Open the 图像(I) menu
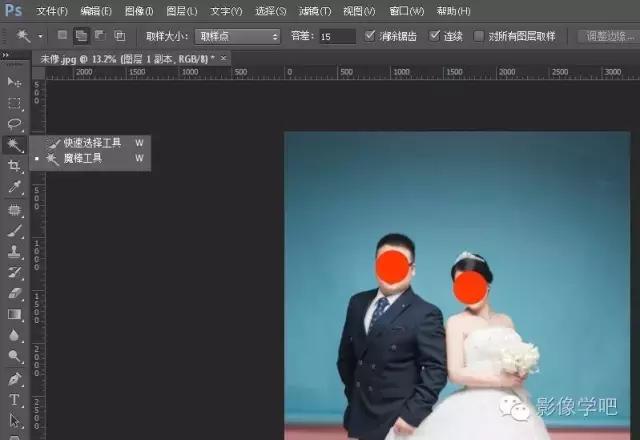Viewport: 640px width, 440px height. 139,11
